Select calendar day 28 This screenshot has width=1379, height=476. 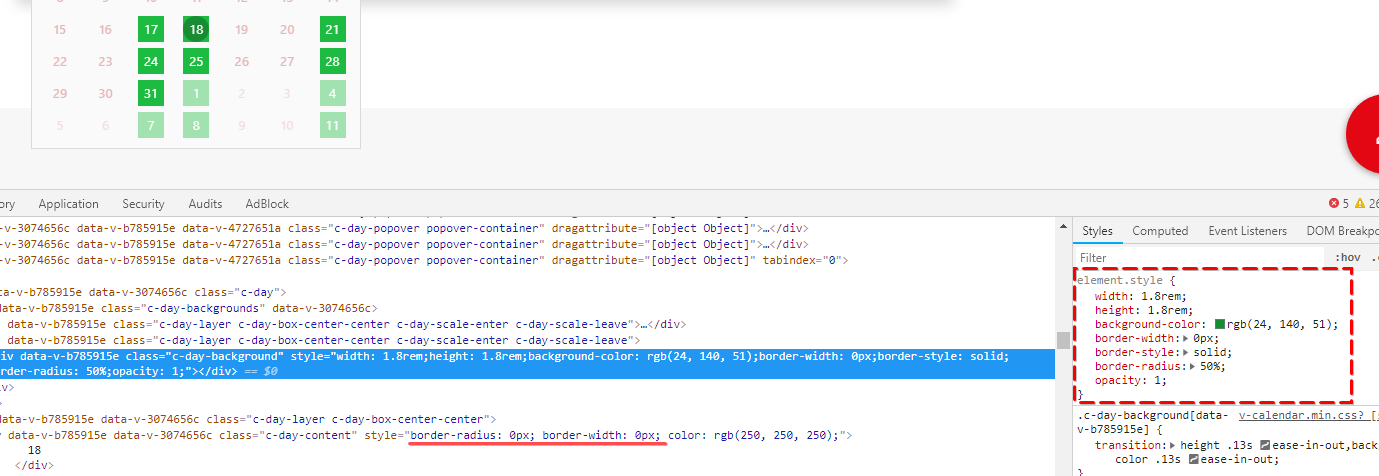[x=332, y=62]
